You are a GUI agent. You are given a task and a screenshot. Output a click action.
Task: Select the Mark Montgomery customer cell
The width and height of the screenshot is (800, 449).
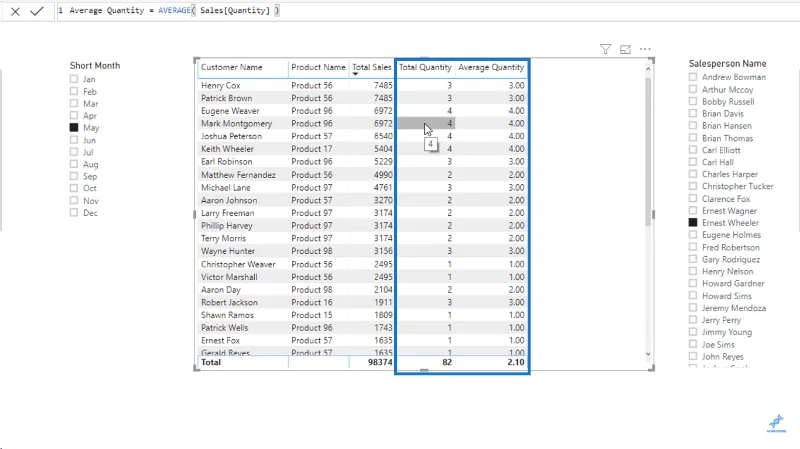tap(236, 123)
